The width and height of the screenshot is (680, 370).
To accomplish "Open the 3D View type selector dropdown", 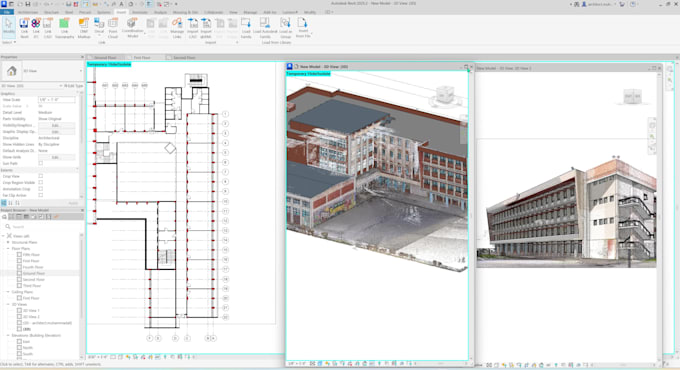I will pyautogui.click(x=81, y=71).
